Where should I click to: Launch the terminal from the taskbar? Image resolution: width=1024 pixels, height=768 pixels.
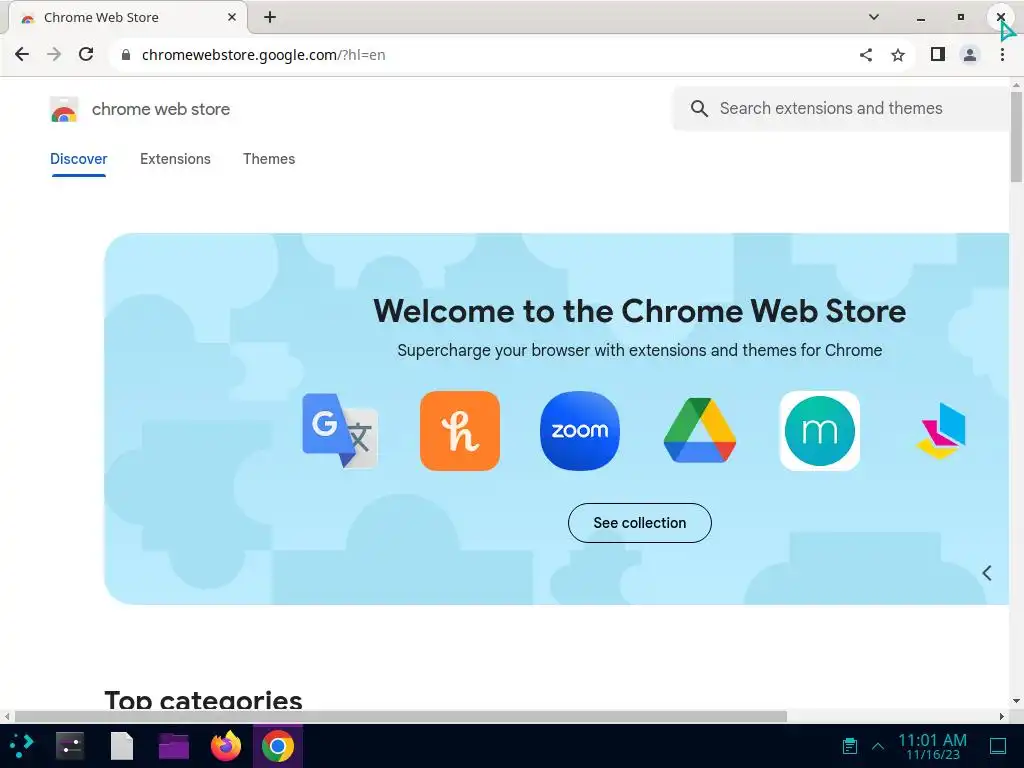[x=70, y=746]
